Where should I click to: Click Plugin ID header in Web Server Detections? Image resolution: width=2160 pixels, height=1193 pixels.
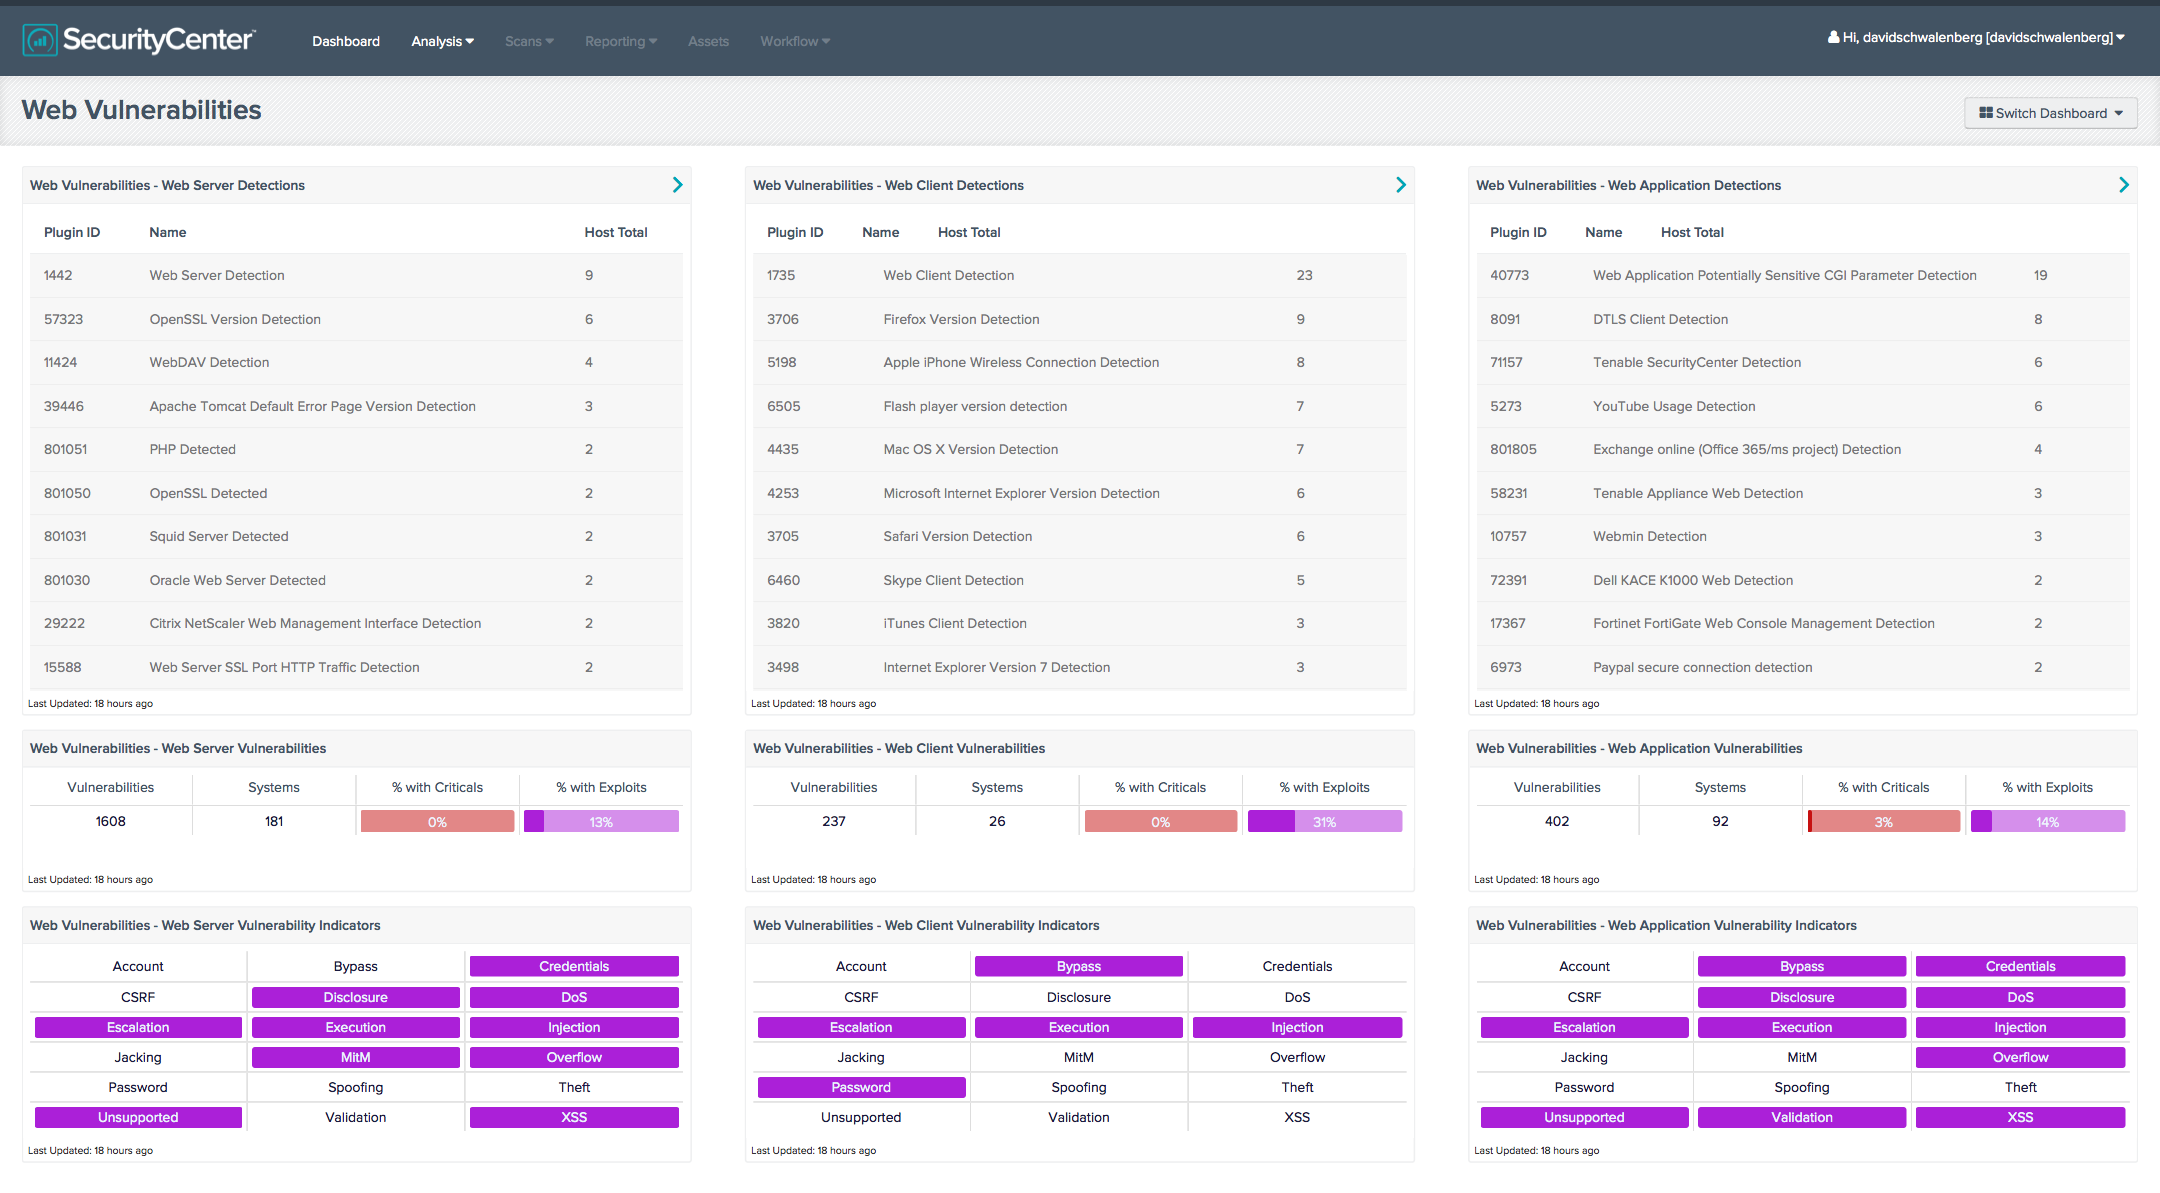[x=72, y=232]
